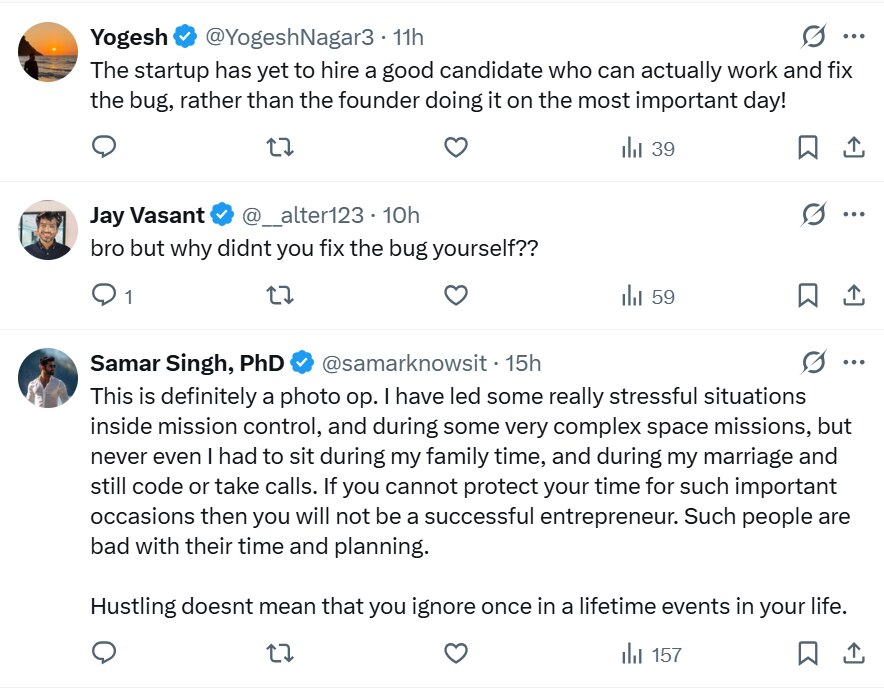The height and width of the screenshot is (696, 884).
Task: Bookmark Samar Singh's tweet
Action: tap(808, 654)
